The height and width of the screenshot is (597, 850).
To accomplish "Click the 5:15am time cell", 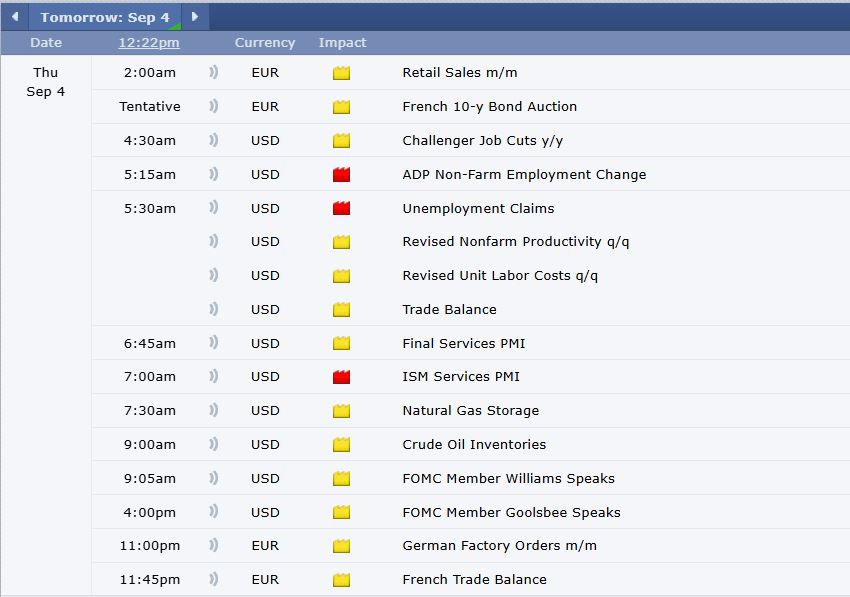I will click(x=150, y=175).
